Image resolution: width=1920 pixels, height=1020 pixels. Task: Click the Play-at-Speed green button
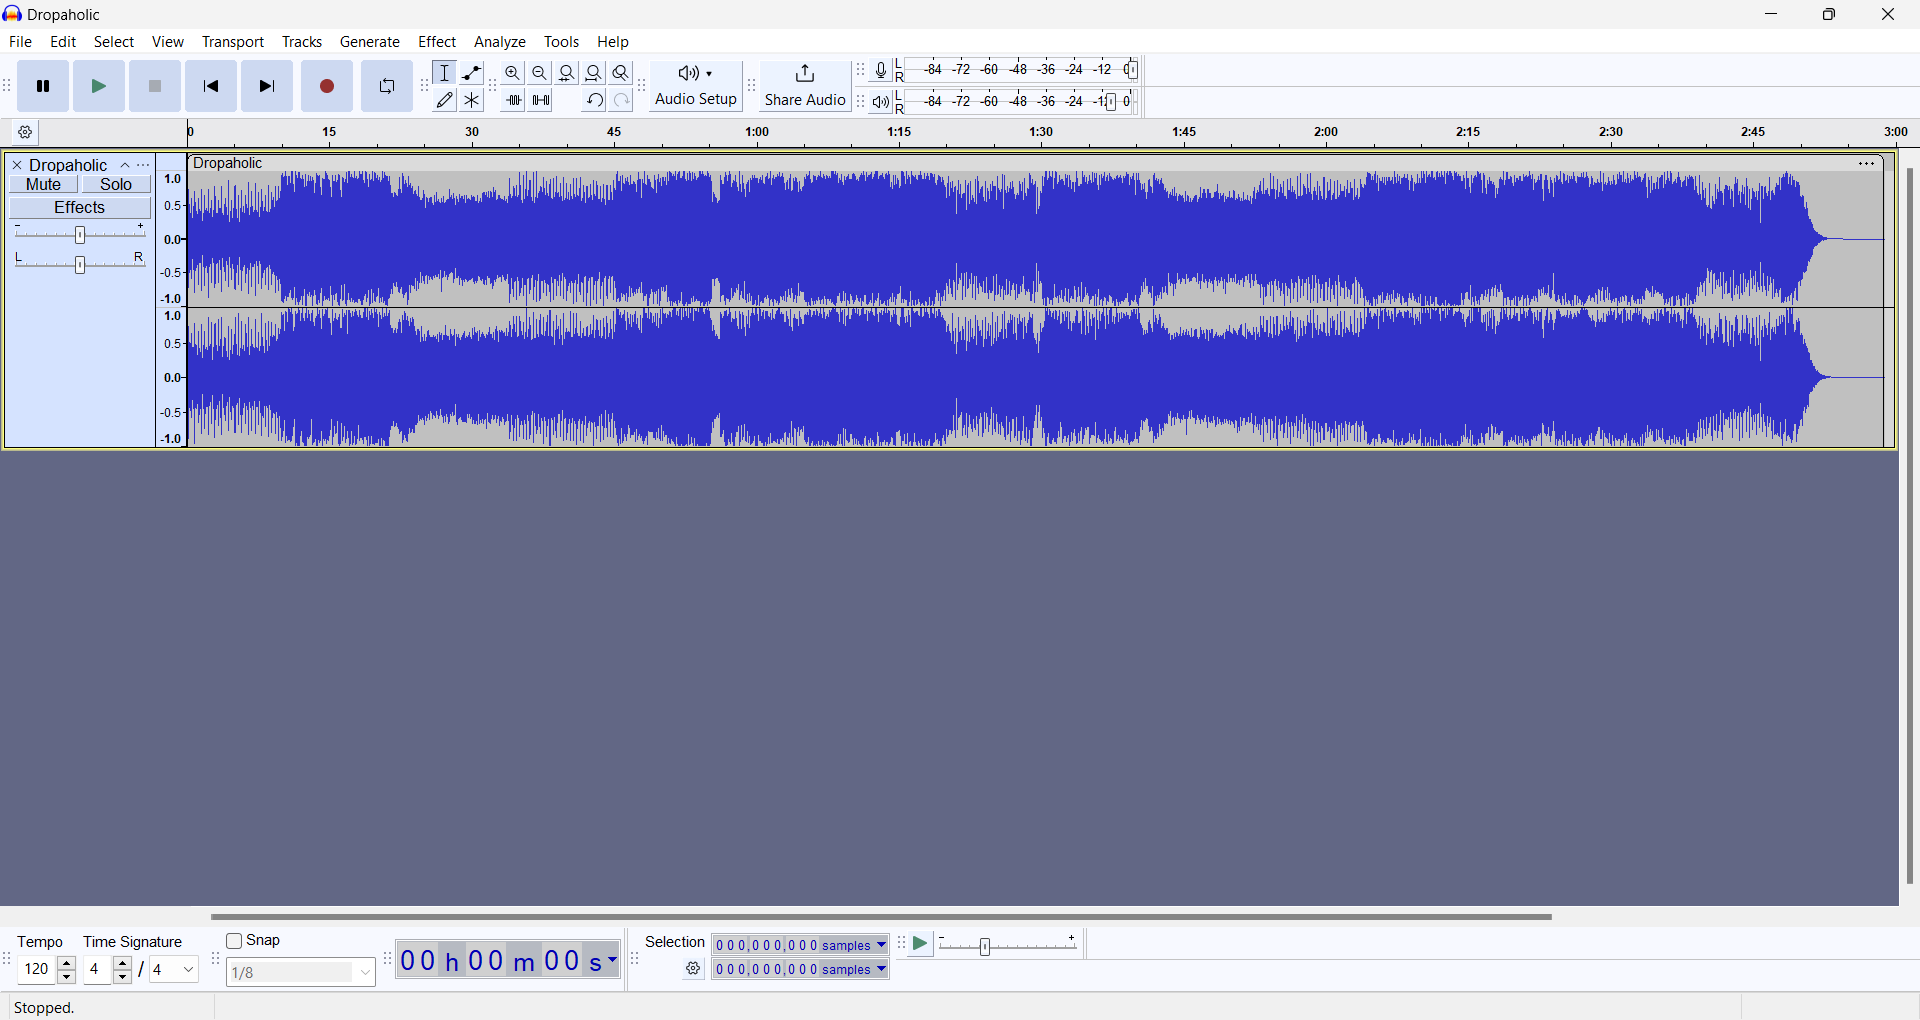pos(921,945)
